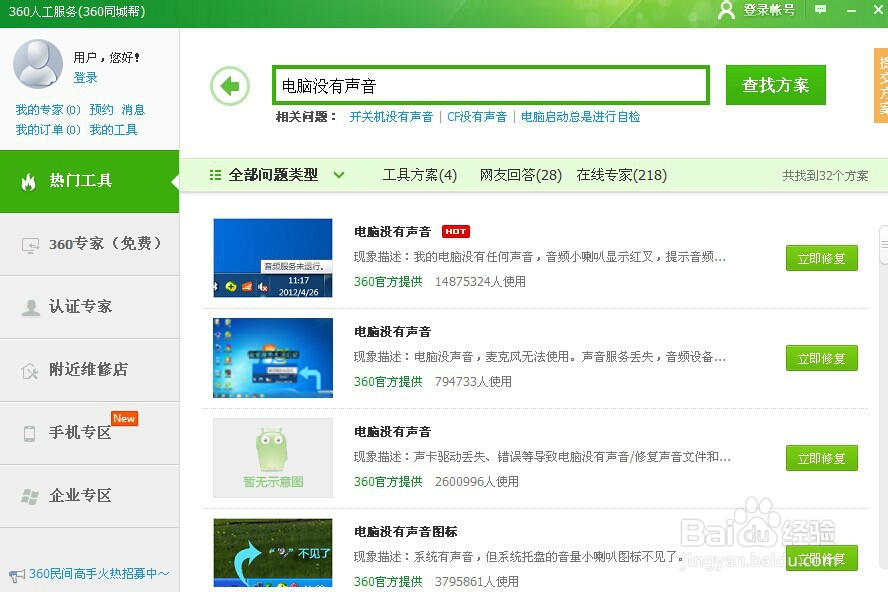
Task: Click the orange 提交方案 side tab
Action: (x=881, y=85)
